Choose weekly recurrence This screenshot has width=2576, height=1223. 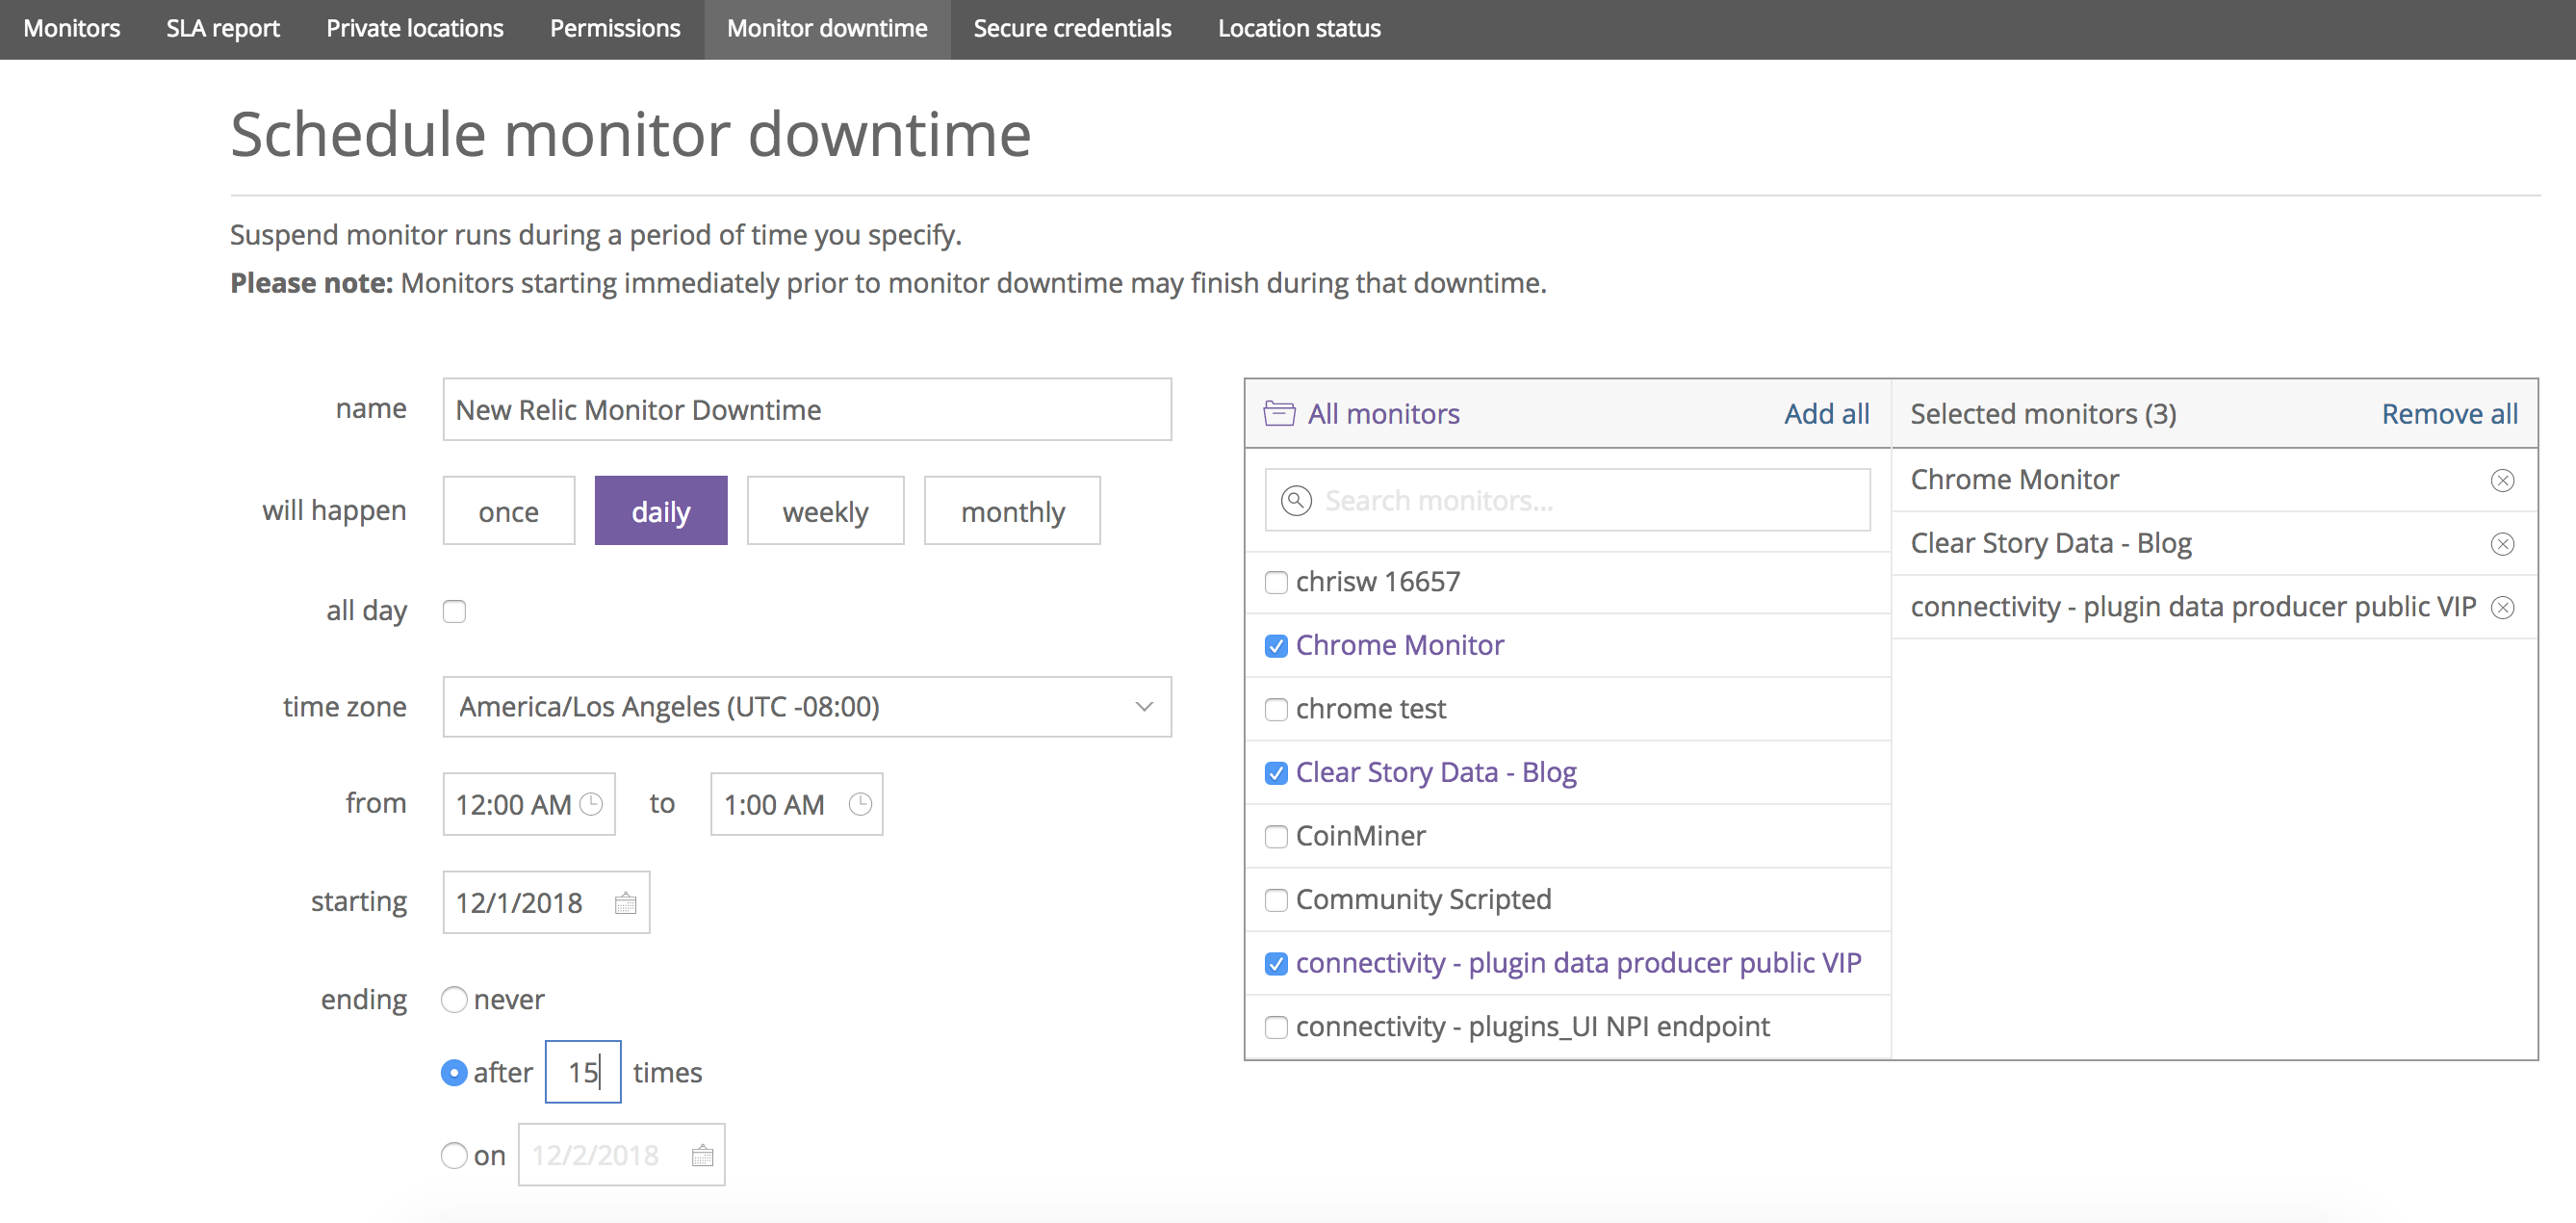[825, 511]
